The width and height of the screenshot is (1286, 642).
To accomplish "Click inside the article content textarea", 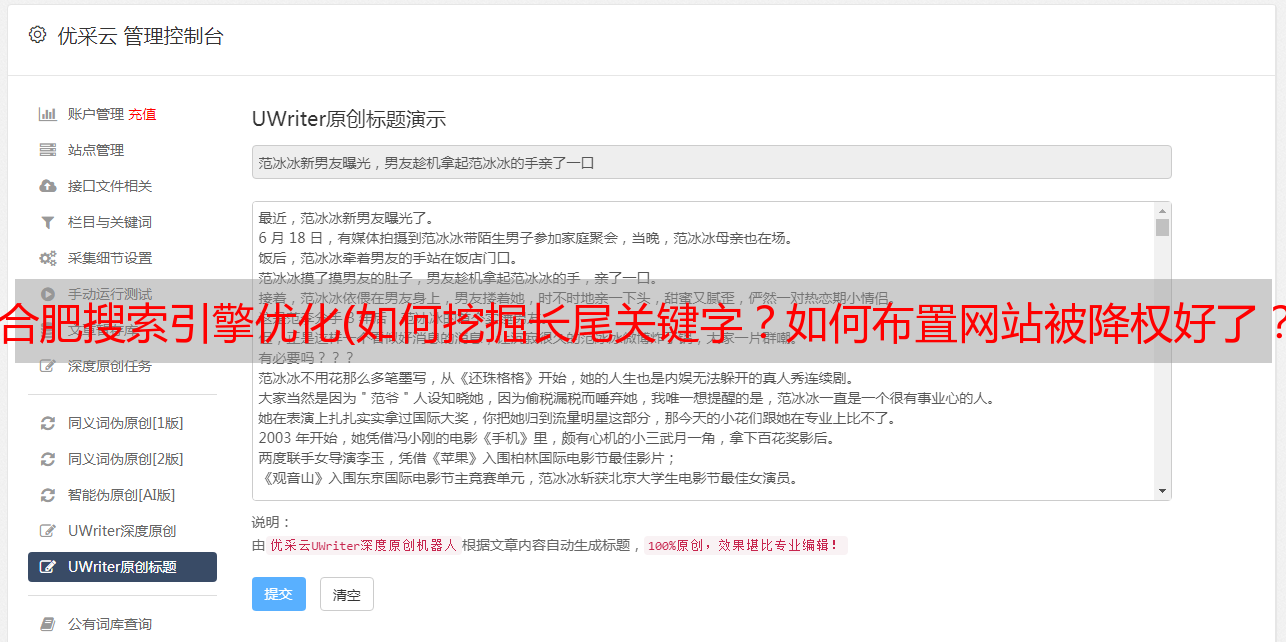I will point(703,351).
